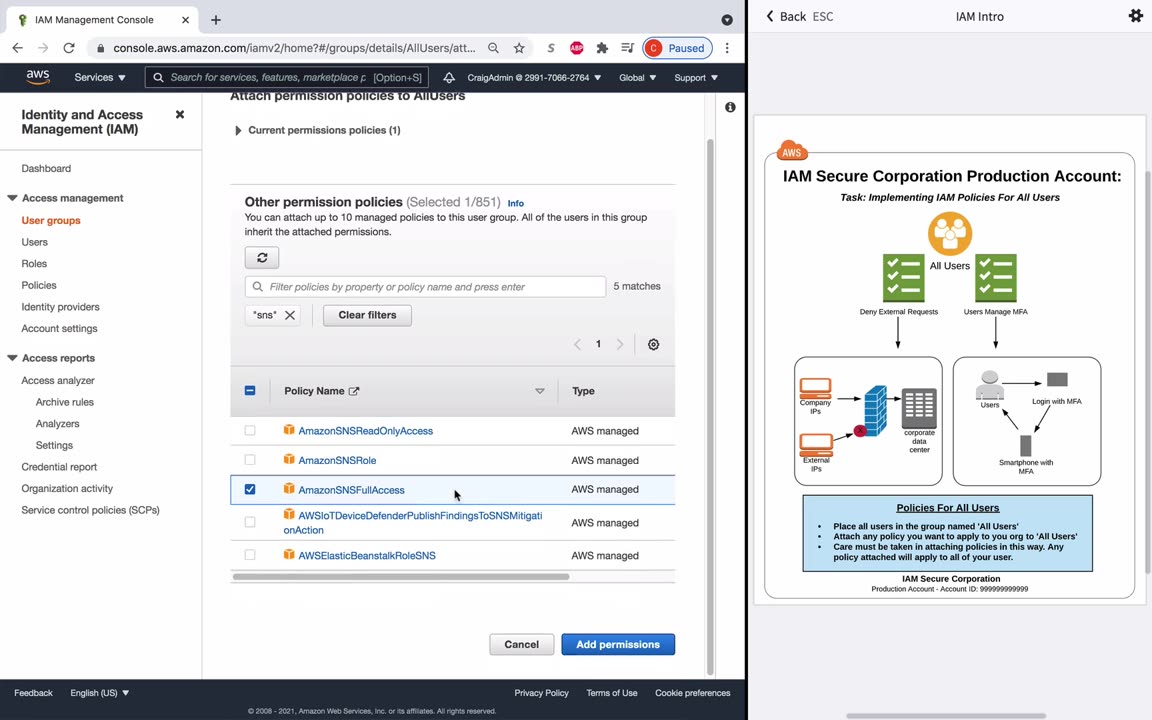Remove the "sns" filter chip
Screen dimensions: 1152x720
(x=290, y=315)
